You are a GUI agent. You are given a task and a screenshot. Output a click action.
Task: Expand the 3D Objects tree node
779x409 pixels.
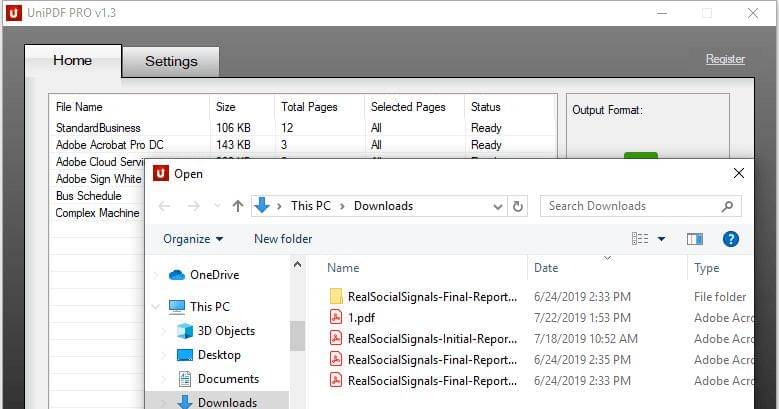coord(164,331)
